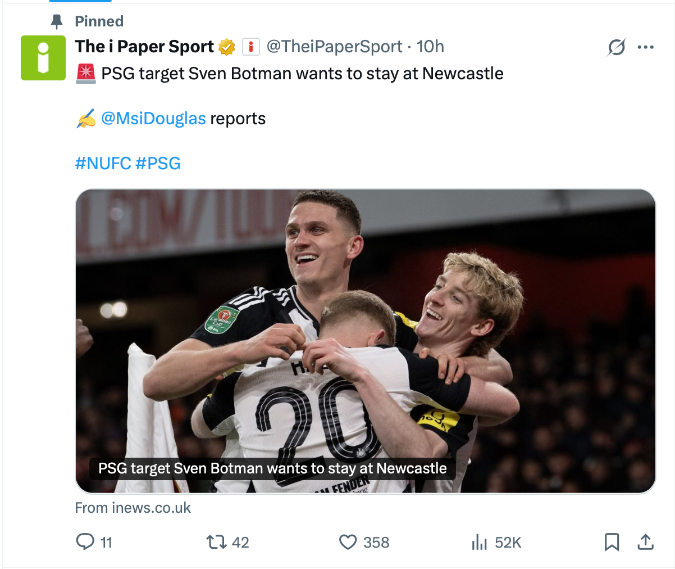Screen dimensions: 675x569
Task: Open the 10h timestamp link
Action: (430, 47)
